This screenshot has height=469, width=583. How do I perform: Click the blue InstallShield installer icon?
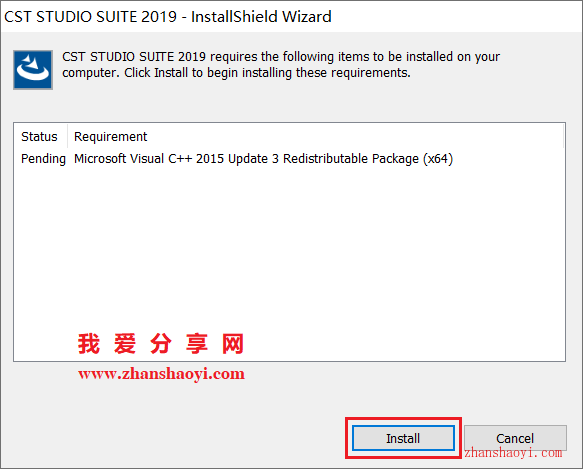pyautogui.click(x=33, y=70)
